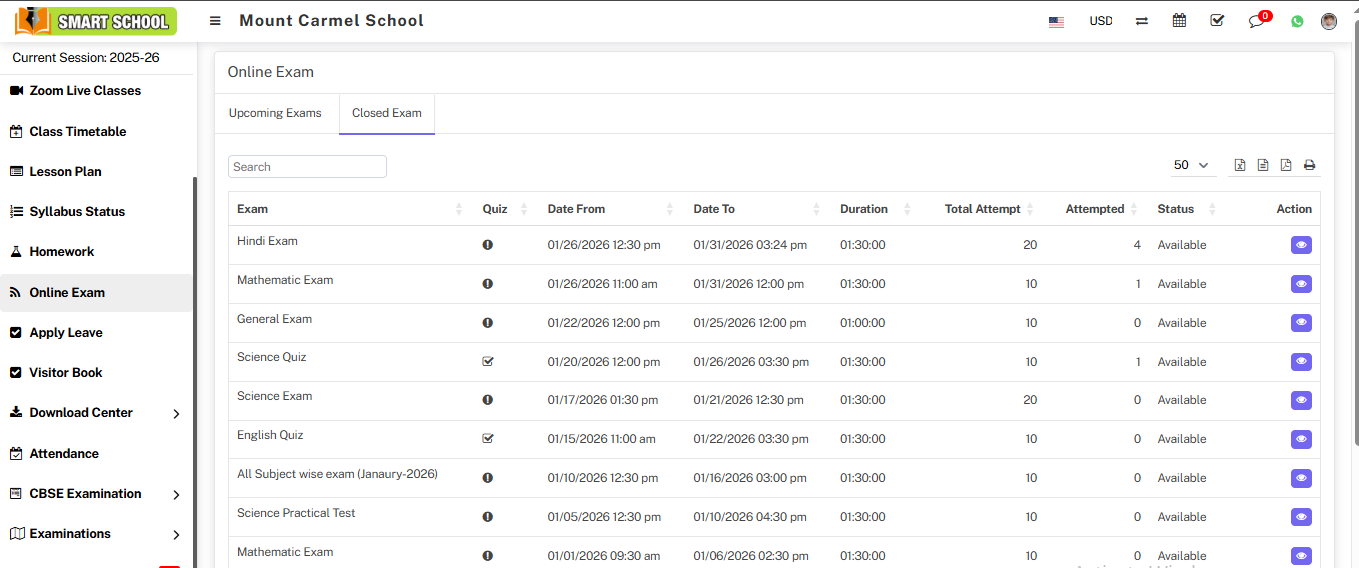Click the exam Search input field
The width and height of the screenshot is (1359, 568).
(x=307, y=167)
